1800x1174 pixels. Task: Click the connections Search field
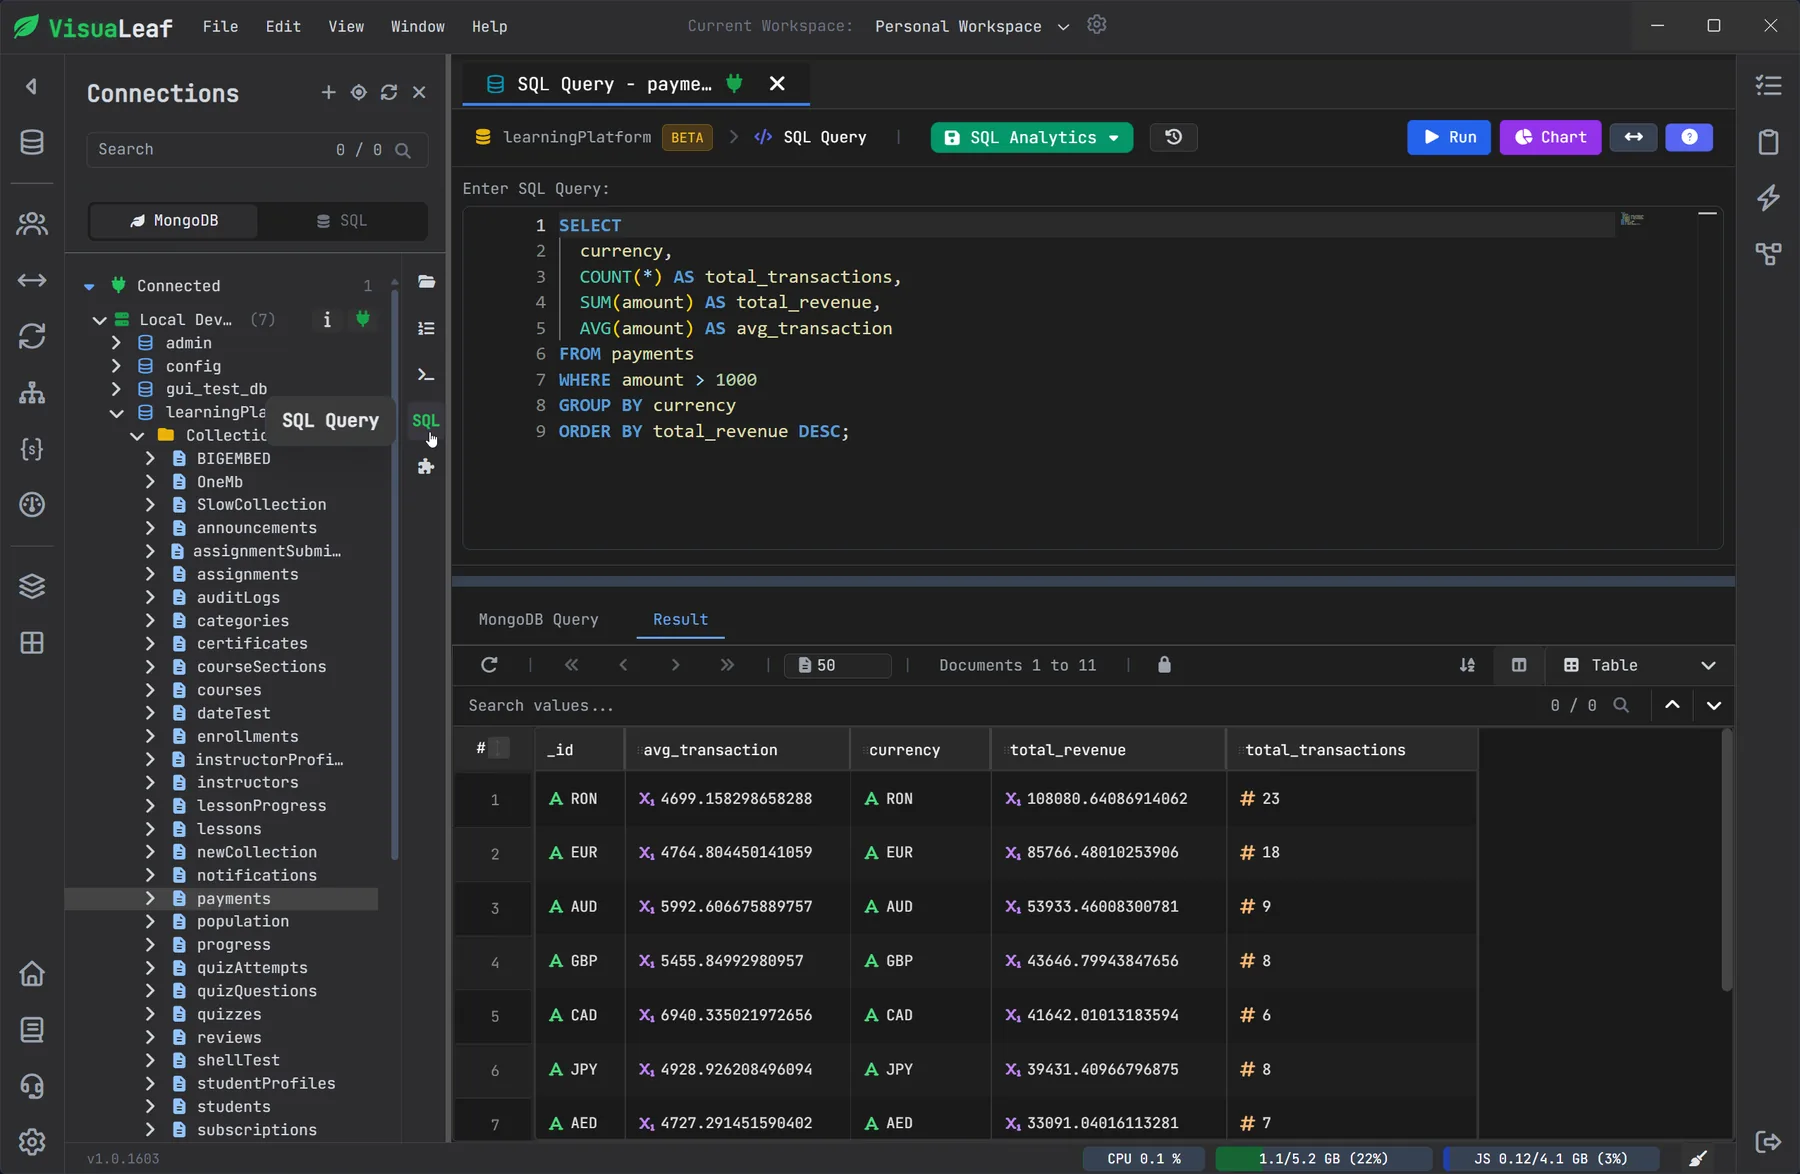click(x=257, y=150)
